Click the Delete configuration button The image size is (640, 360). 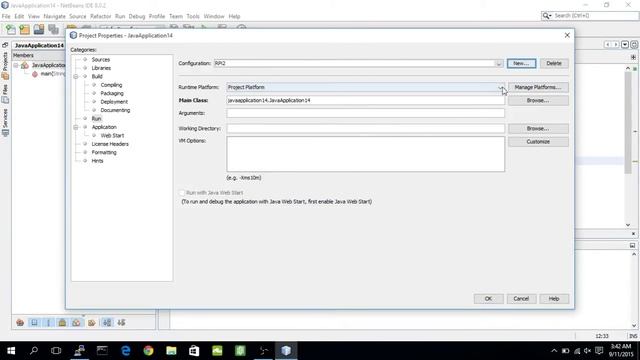point(554,63)
